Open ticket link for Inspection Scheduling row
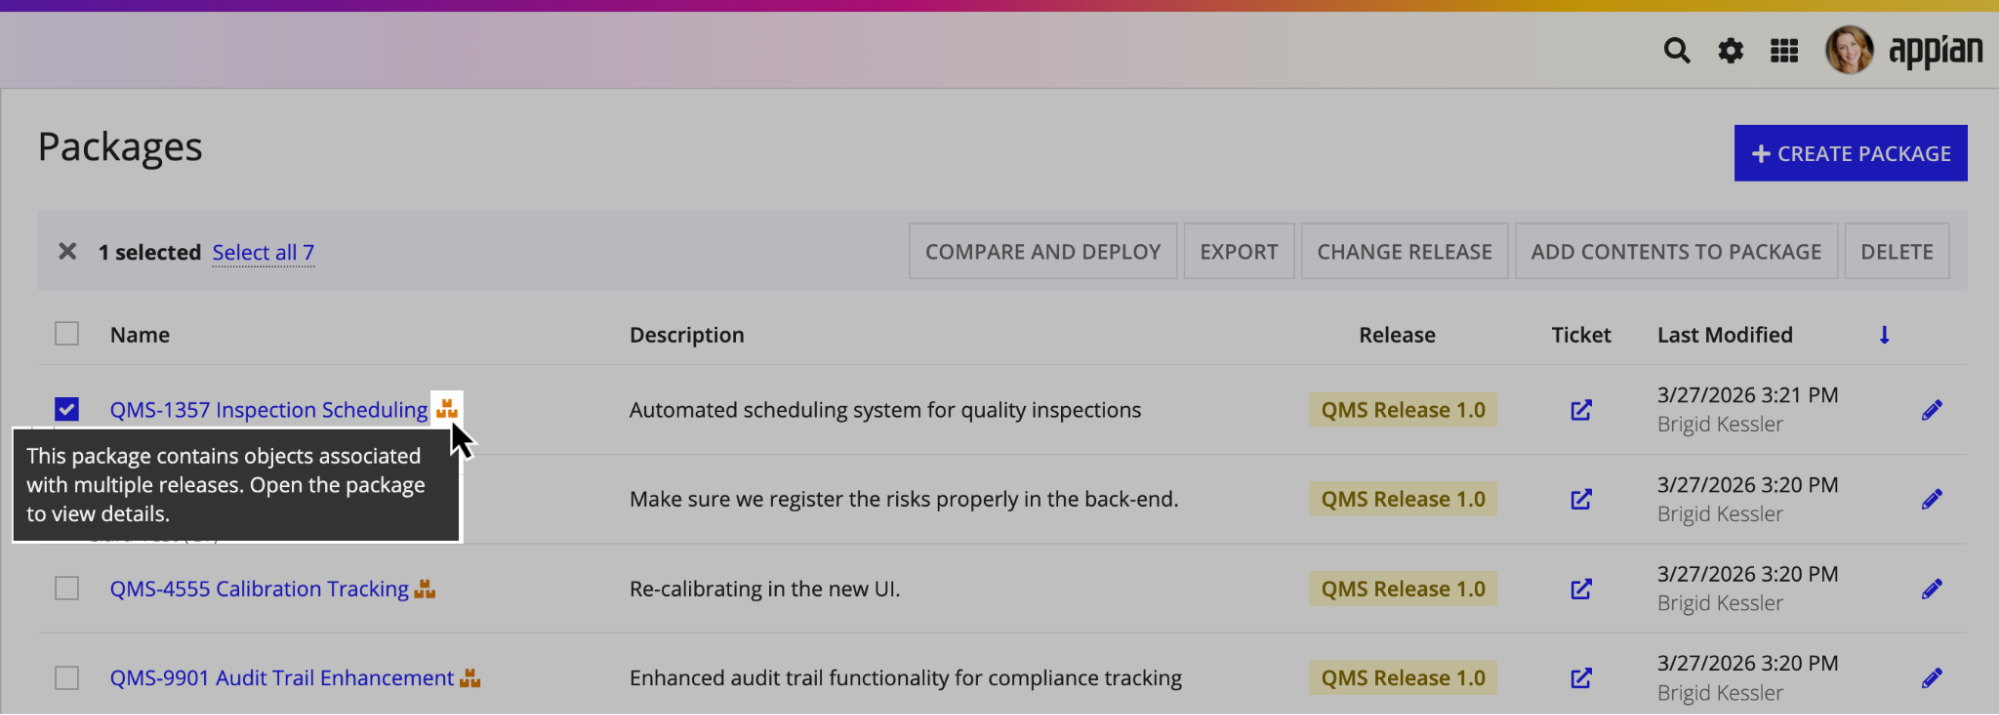The width and height of the screenshot is (1999, 715). point(1581,410)
